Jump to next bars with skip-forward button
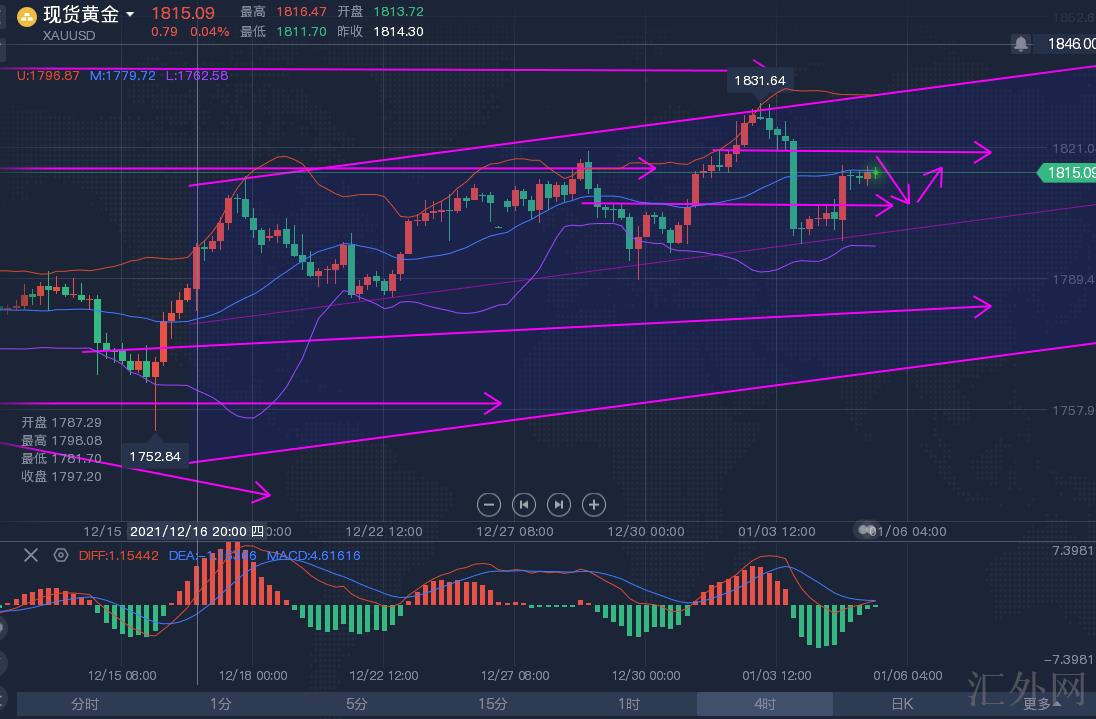1096x719 pixels. [x=558, y=504]
